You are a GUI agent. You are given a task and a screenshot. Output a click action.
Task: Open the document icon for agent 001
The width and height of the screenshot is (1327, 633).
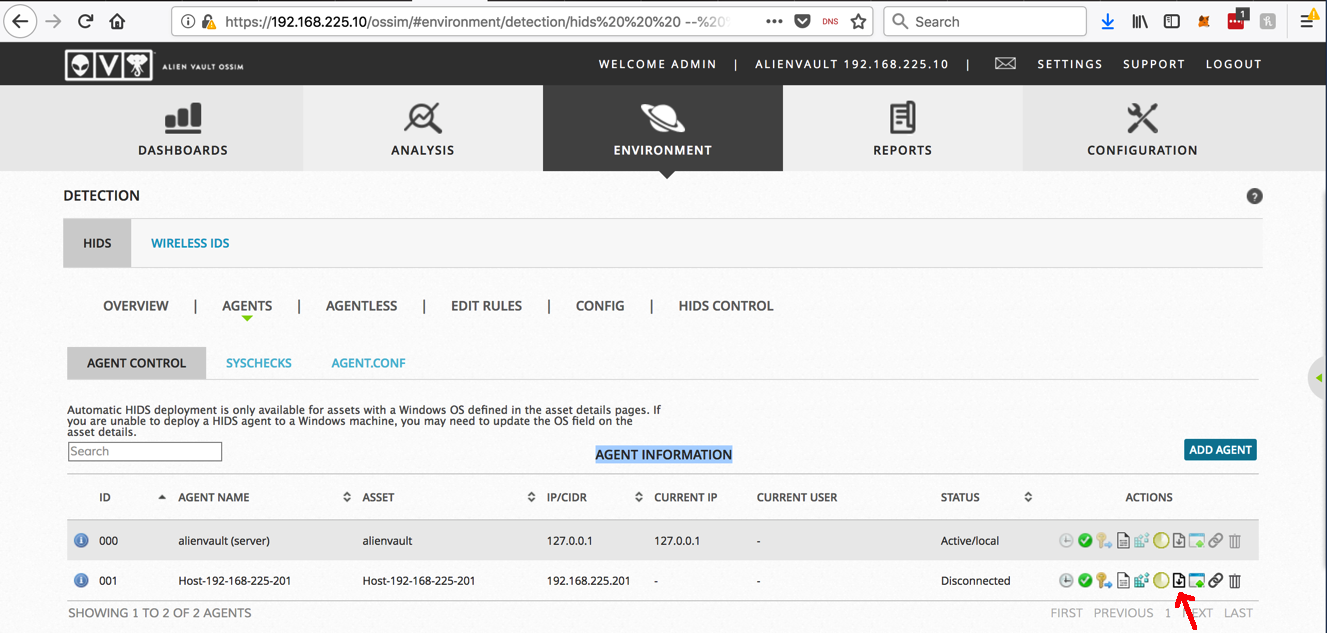click(x=1123, y=580)
